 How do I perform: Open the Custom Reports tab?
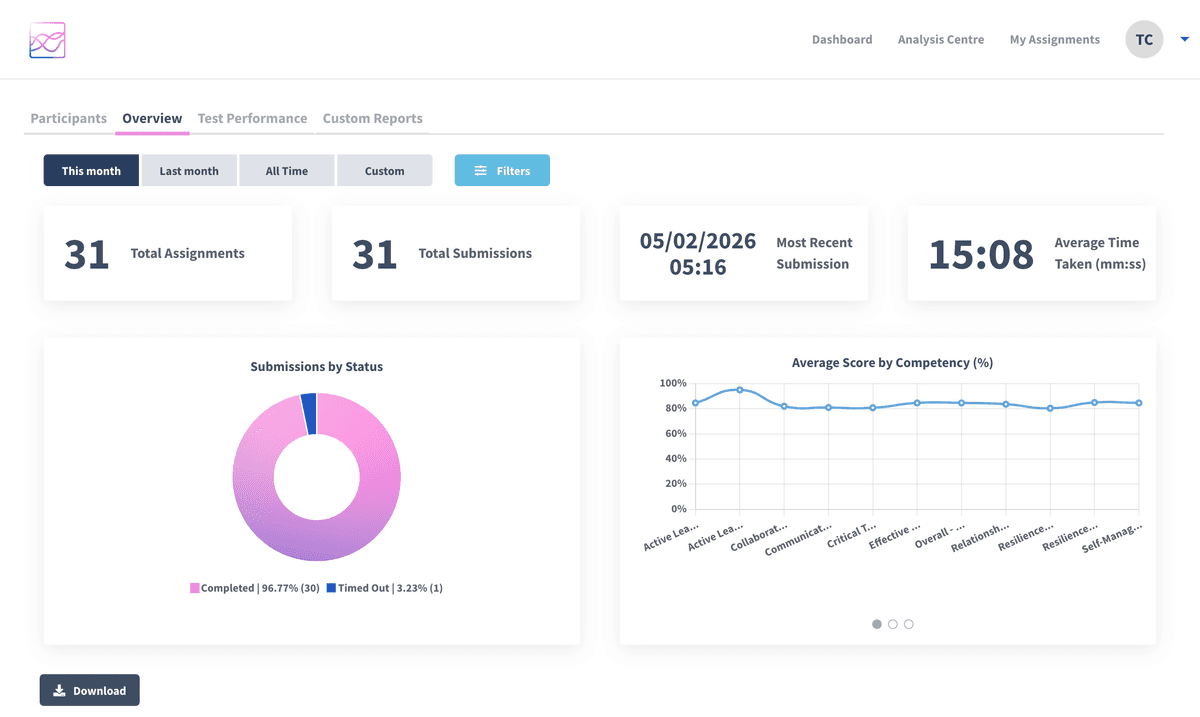click(x=372, y=118)
